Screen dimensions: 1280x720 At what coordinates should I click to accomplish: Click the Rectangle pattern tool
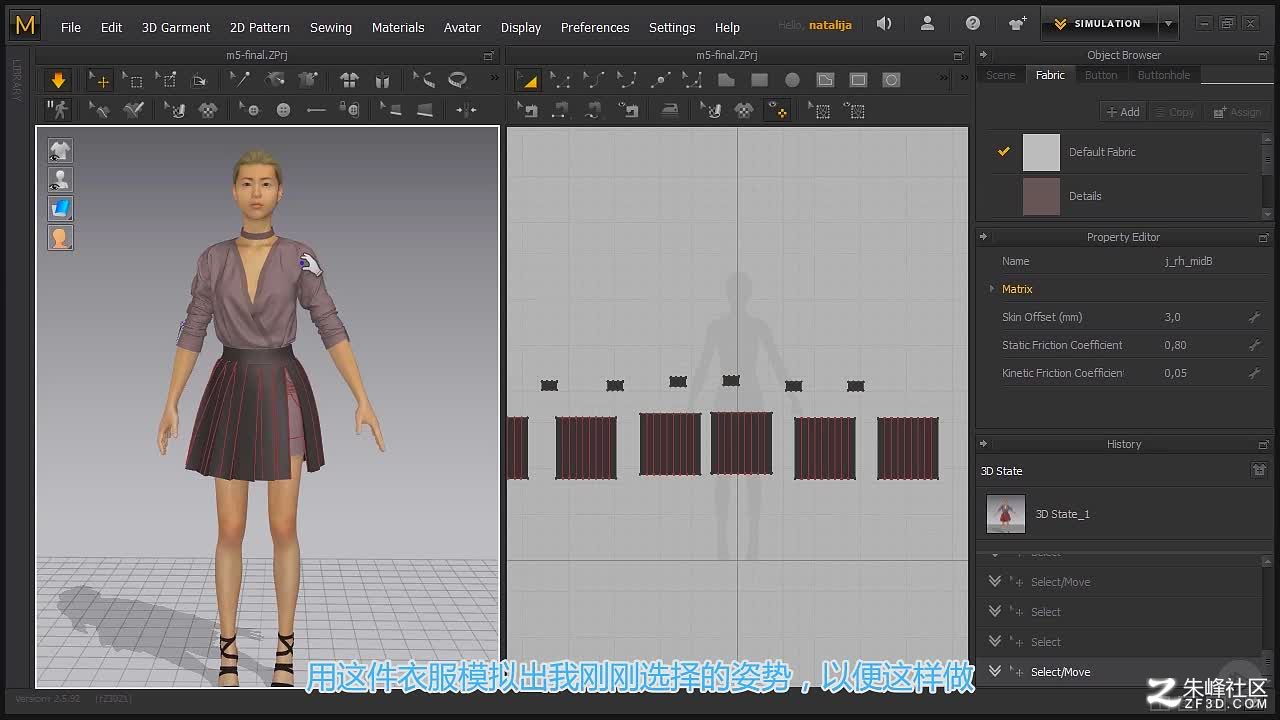pyautogui.click(x=759, y=80)
